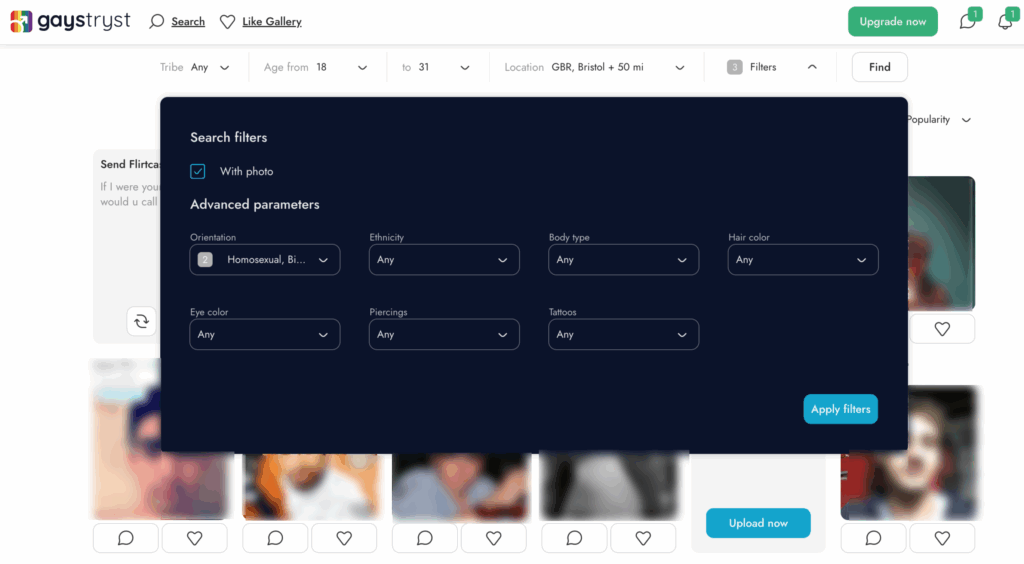Viewport: 1024px width, 564px height.
Task: Click the gaystryst logo icon
Action: tap(21, 21)
